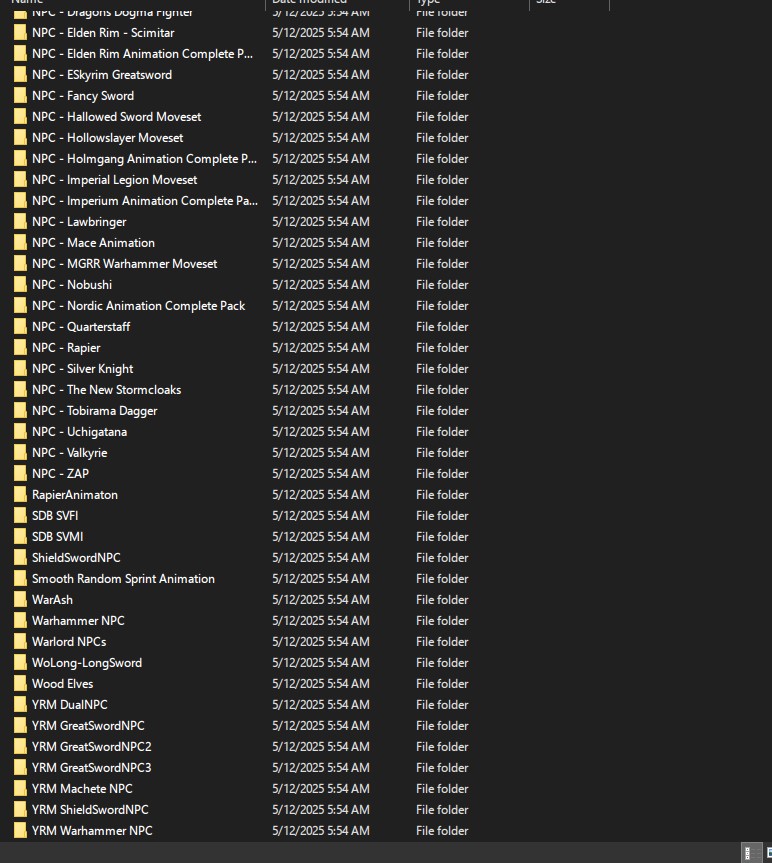Select 'NPC - Quarterstaff' folder name

tap(81, 327)
